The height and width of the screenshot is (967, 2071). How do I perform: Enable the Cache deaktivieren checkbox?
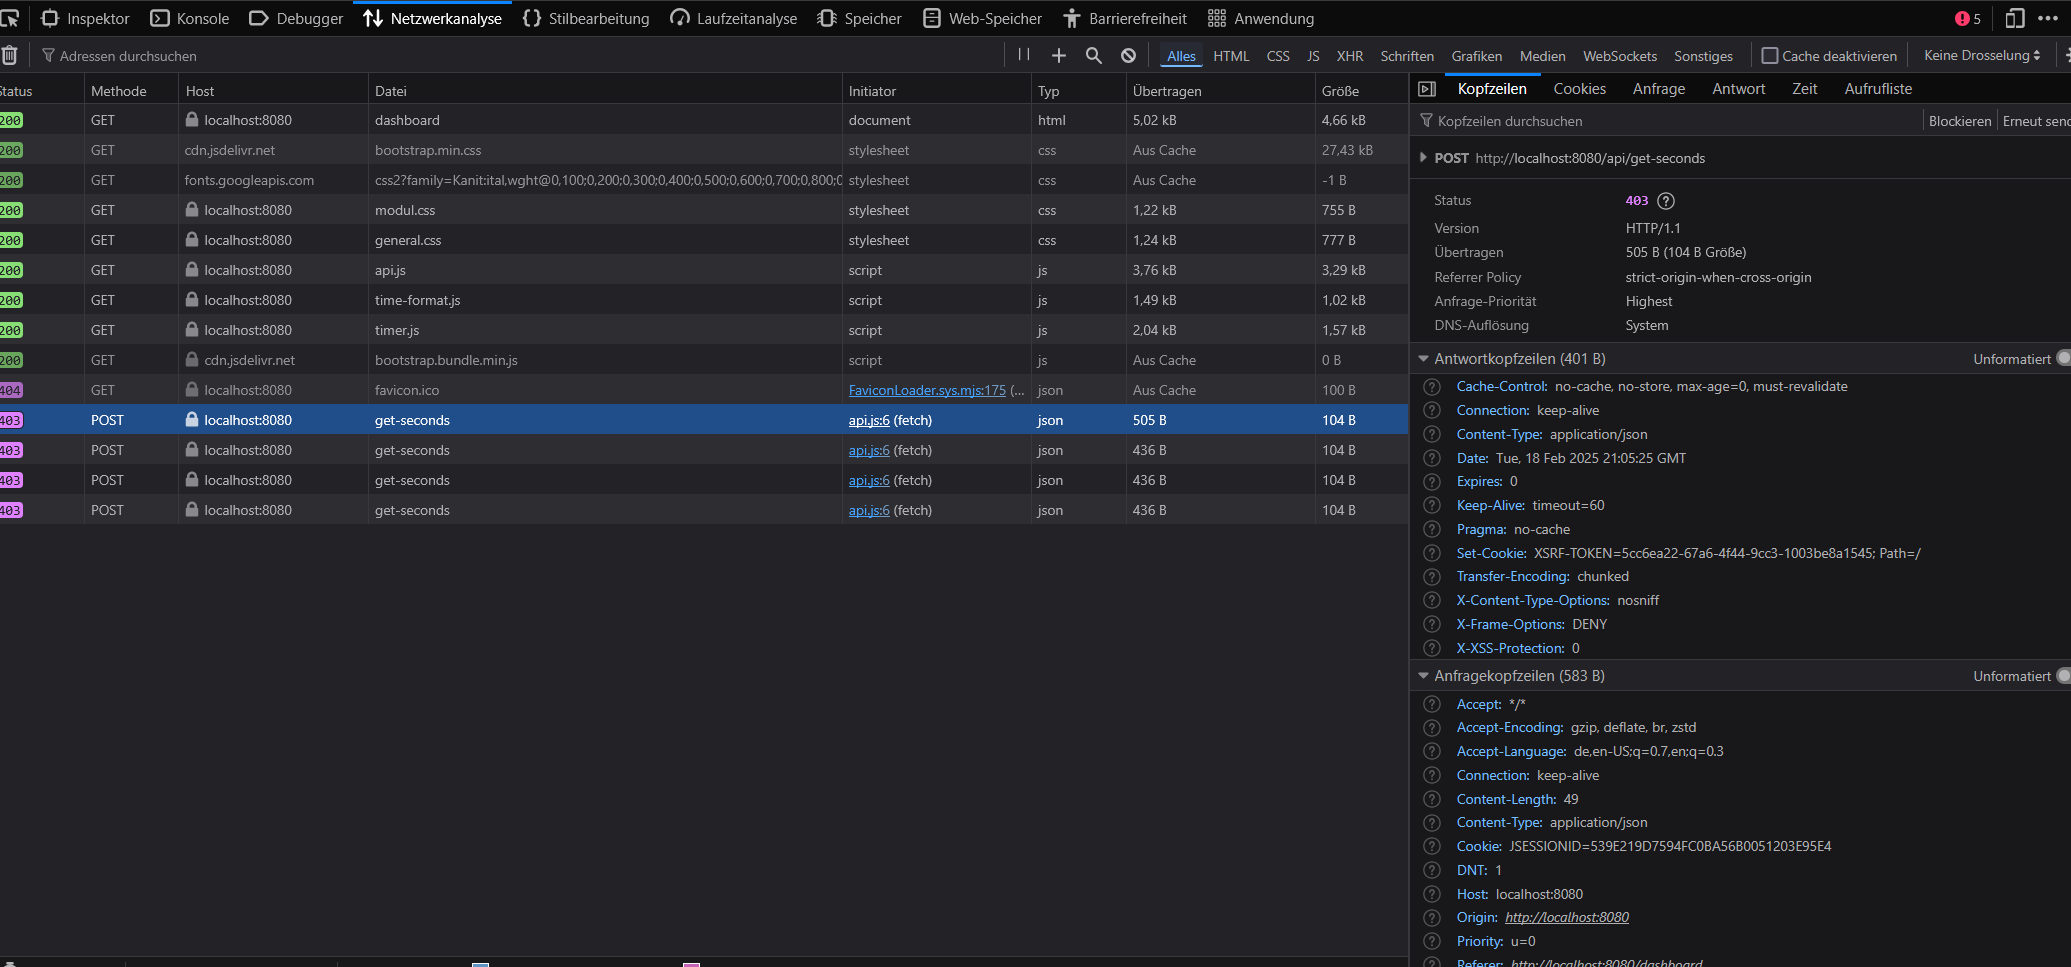1770,56
